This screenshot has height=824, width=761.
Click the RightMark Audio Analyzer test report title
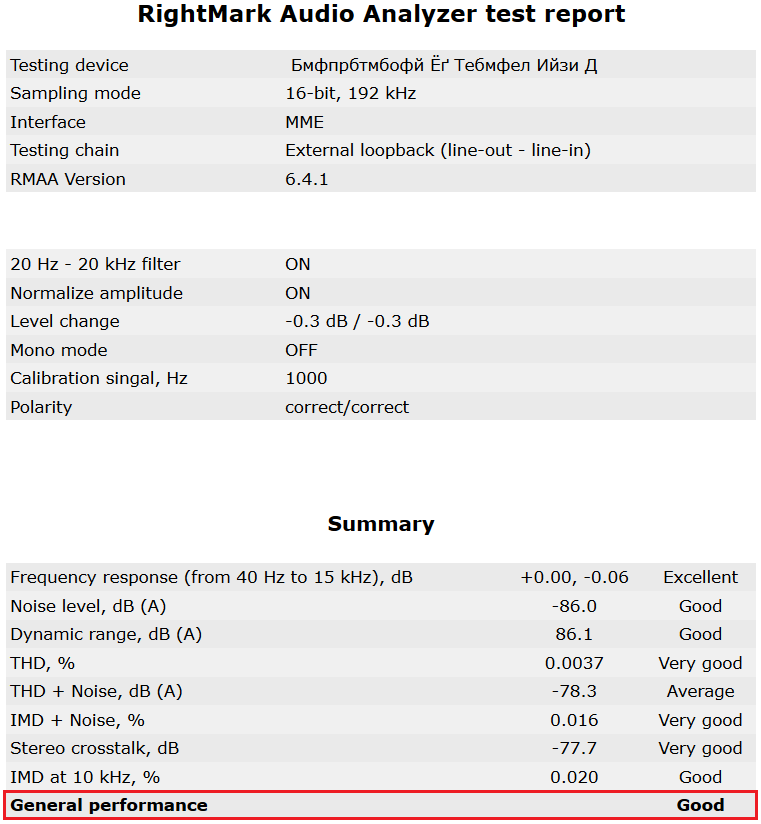tap(381, 14)
